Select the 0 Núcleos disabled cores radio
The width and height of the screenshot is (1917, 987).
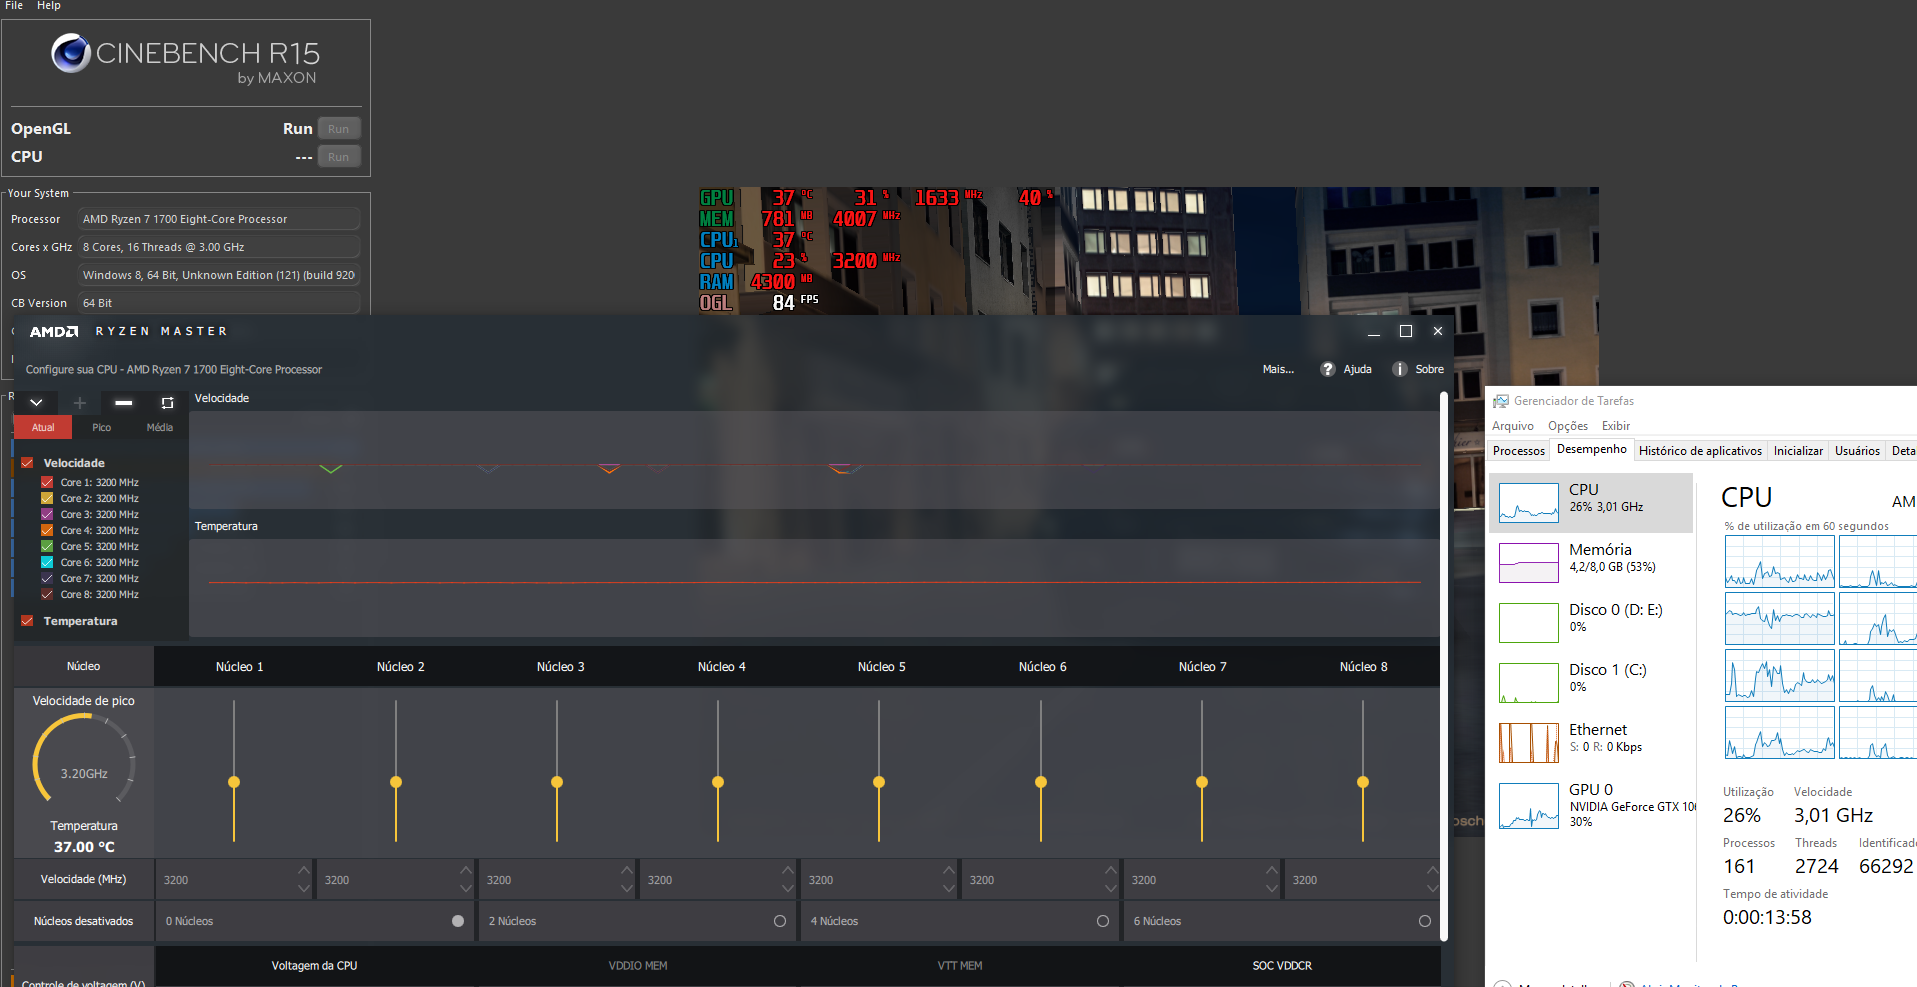[458, 921]
